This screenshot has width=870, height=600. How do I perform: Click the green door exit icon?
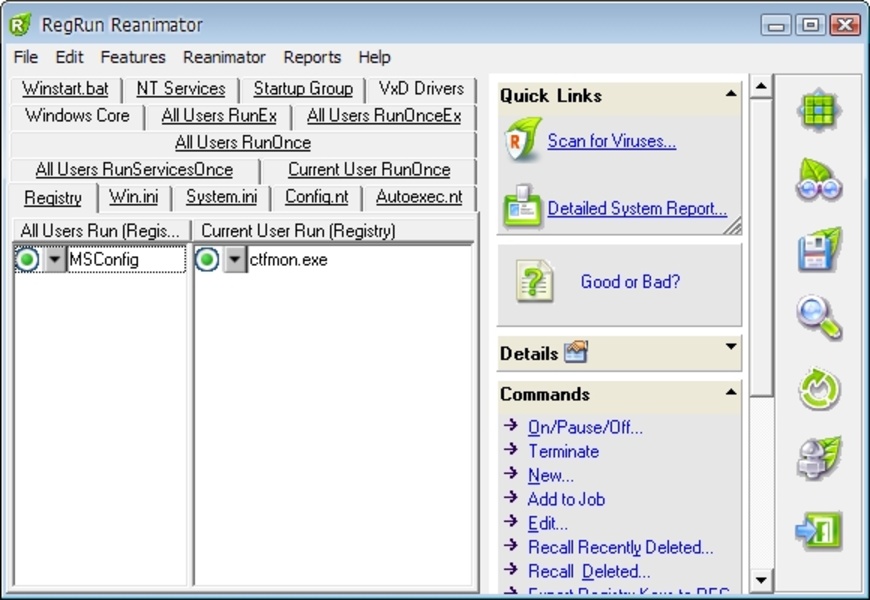tap(819, 530)
